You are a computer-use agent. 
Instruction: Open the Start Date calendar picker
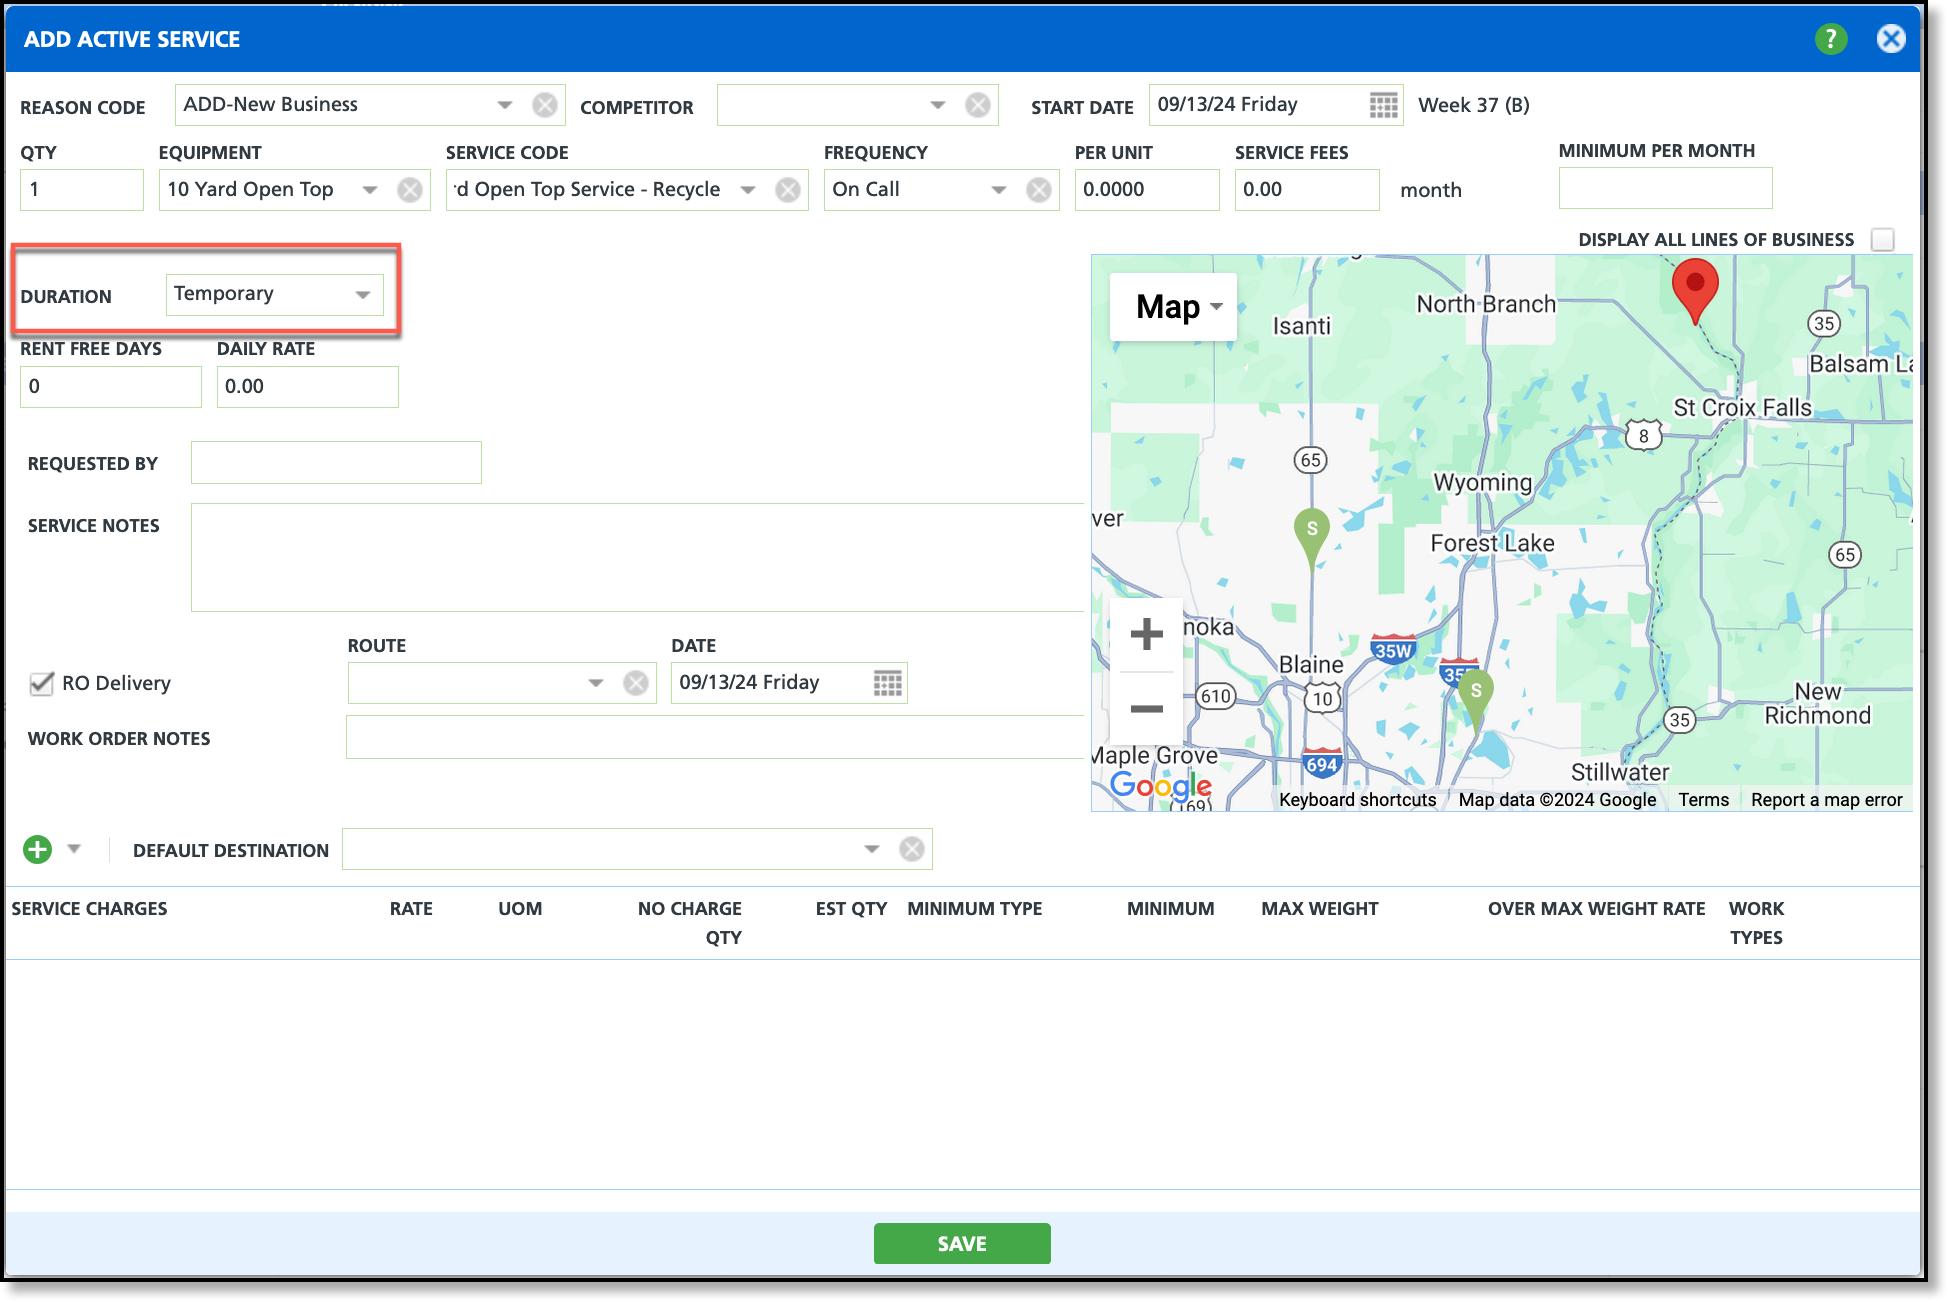point(1383,105)
